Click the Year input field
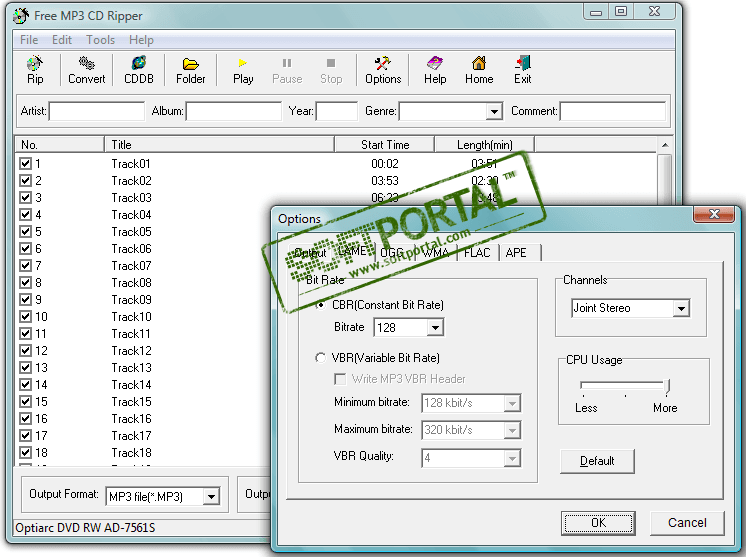746x557 pixels. pos(336,111)
